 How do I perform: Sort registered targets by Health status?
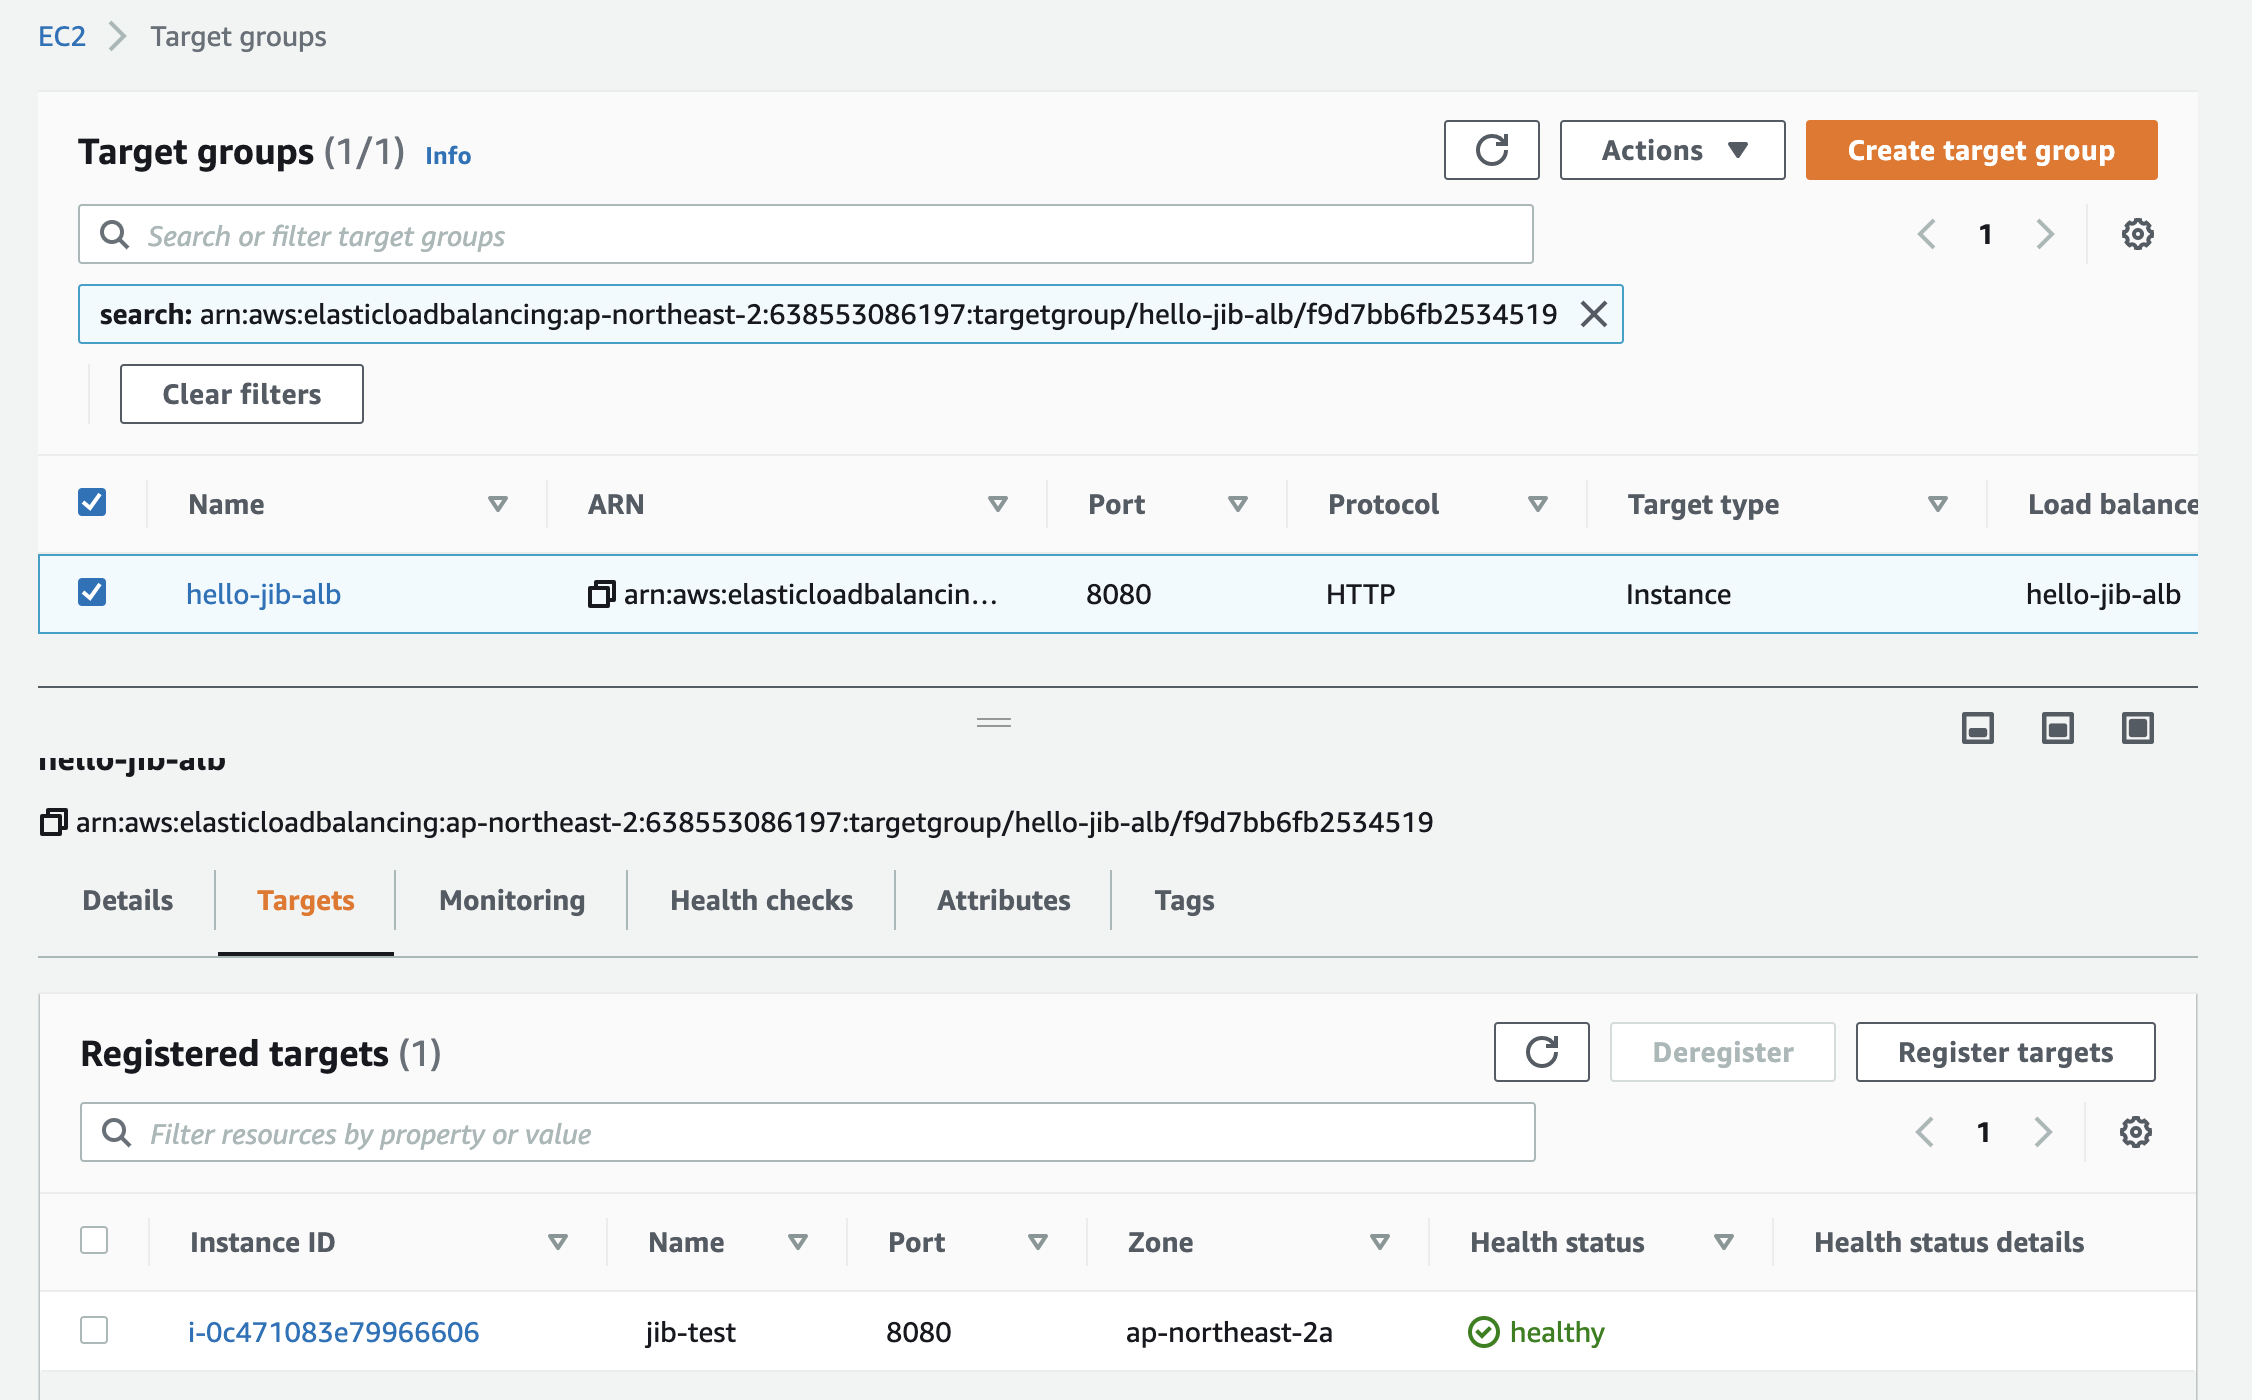tap(1723, 1242)
